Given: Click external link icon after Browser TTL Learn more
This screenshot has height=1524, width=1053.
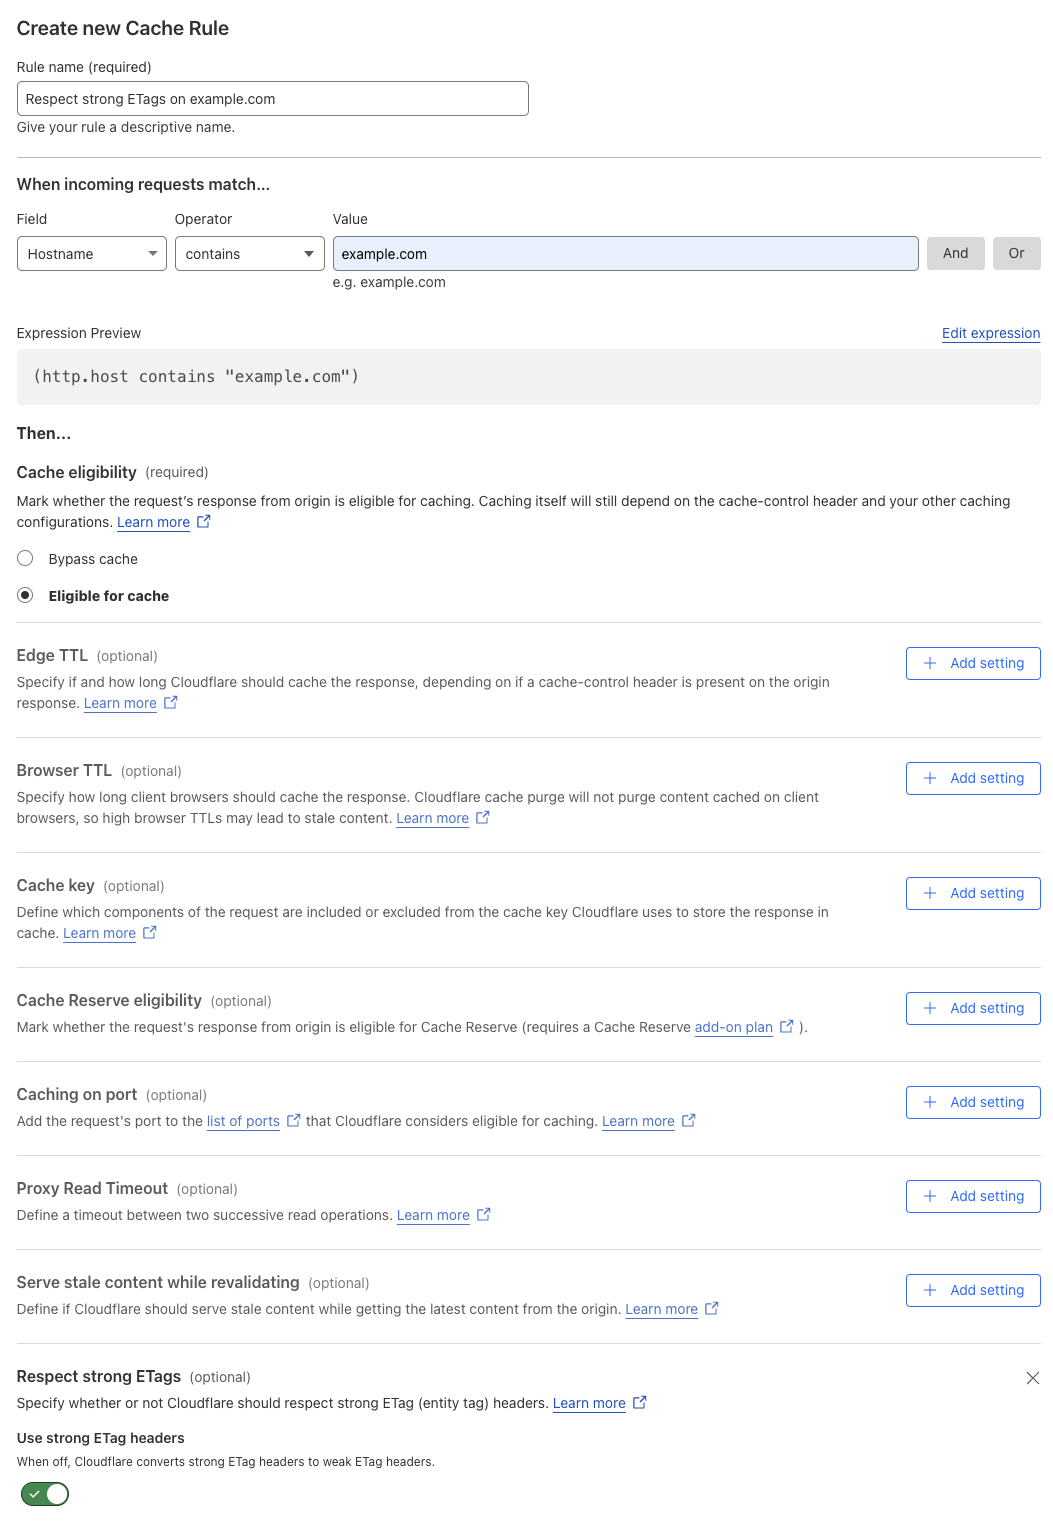Looking at the screenshot, I should point(483,818).
